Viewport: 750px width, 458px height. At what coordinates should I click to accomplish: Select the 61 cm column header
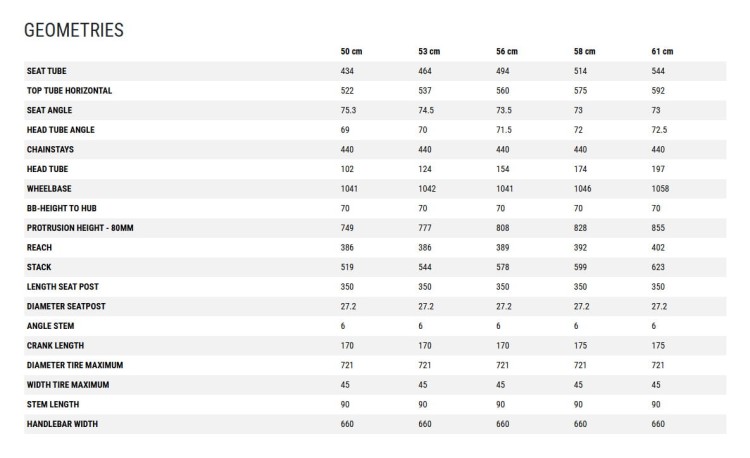[662, 51]
